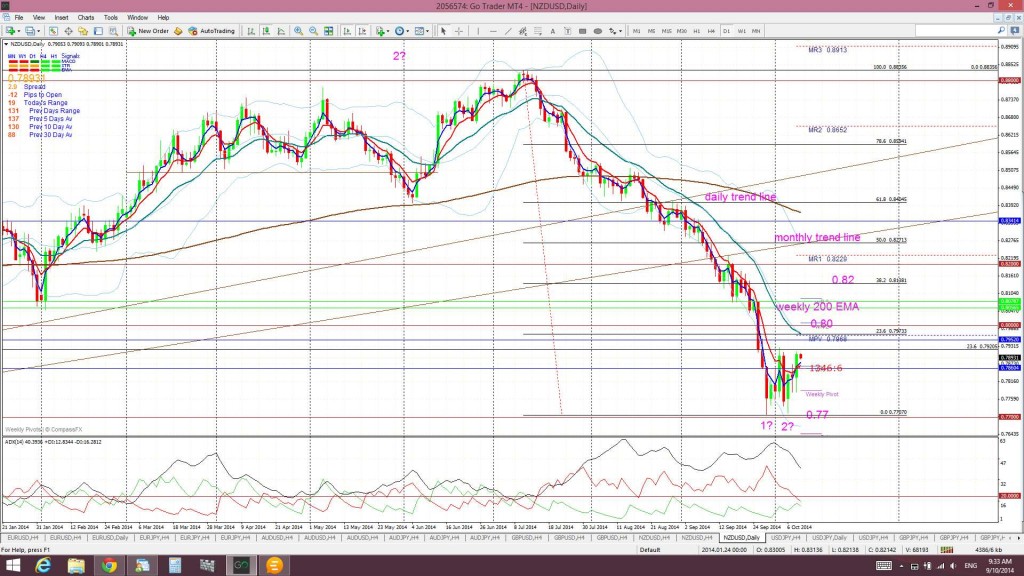
Task: Select the D1 timeframe button
Action: pyautogui.click(x=726, y=31)
